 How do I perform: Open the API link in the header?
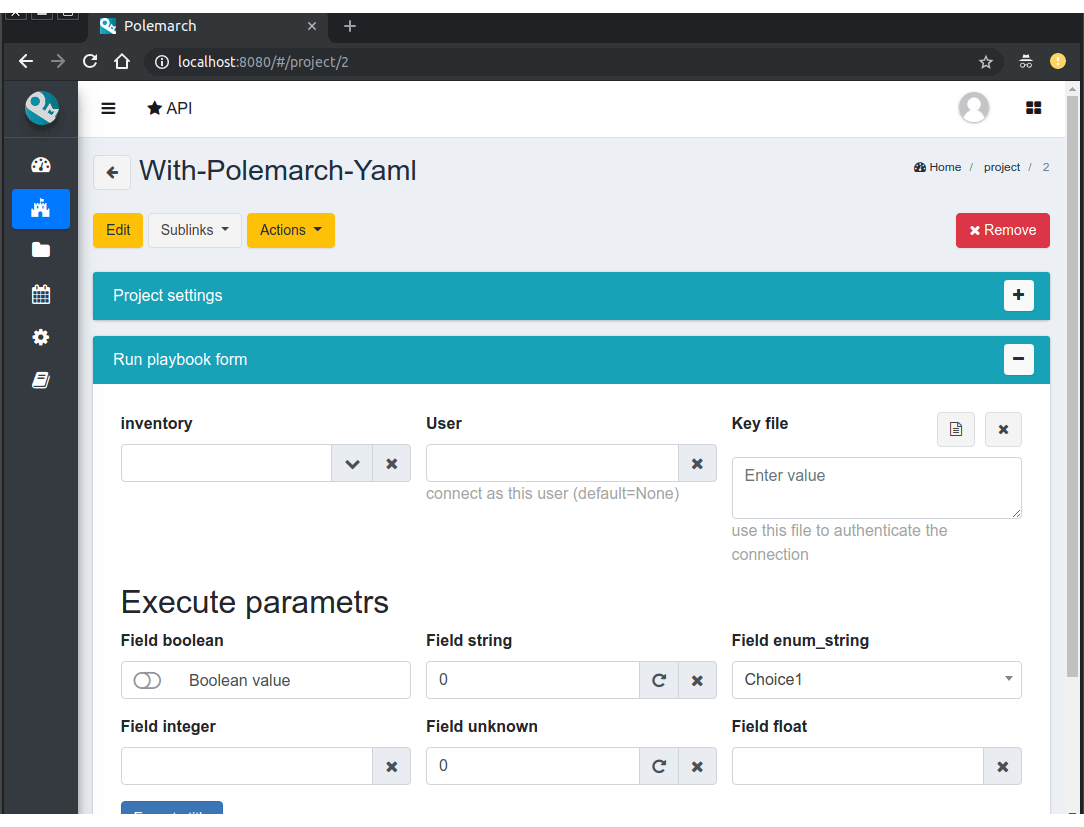pos(169,109)
